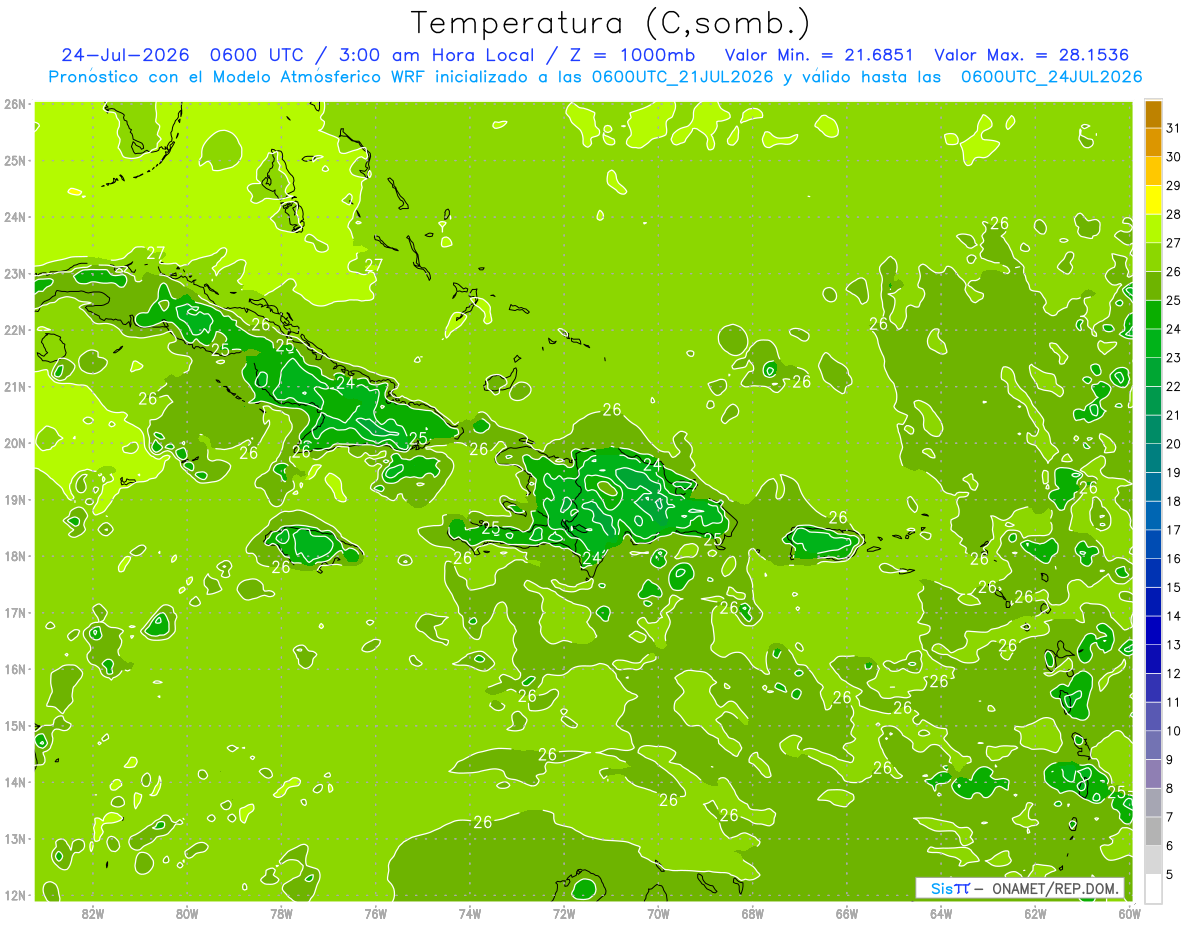This screenshot has height=927, width=1200.
Task: Click the orange swatch above legend value 31
Action: coord(1153,114)
